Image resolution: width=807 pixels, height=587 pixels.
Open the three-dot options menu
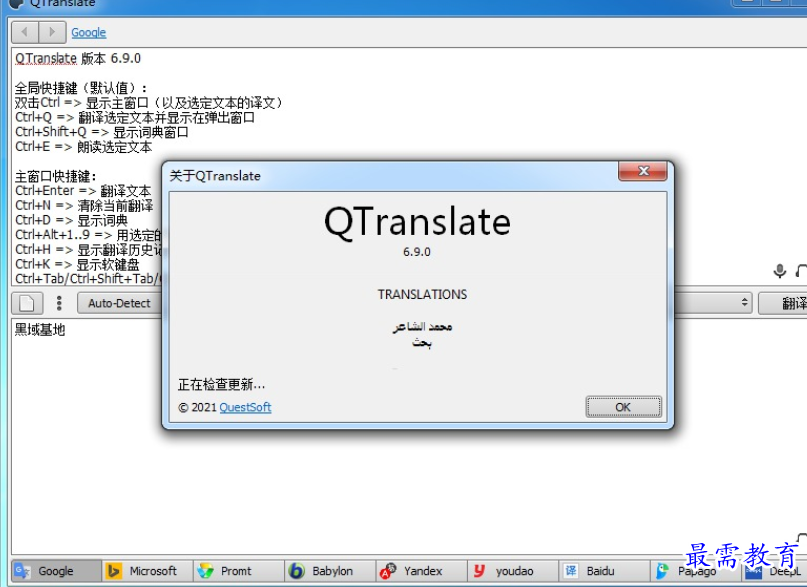tap(59, 303)
